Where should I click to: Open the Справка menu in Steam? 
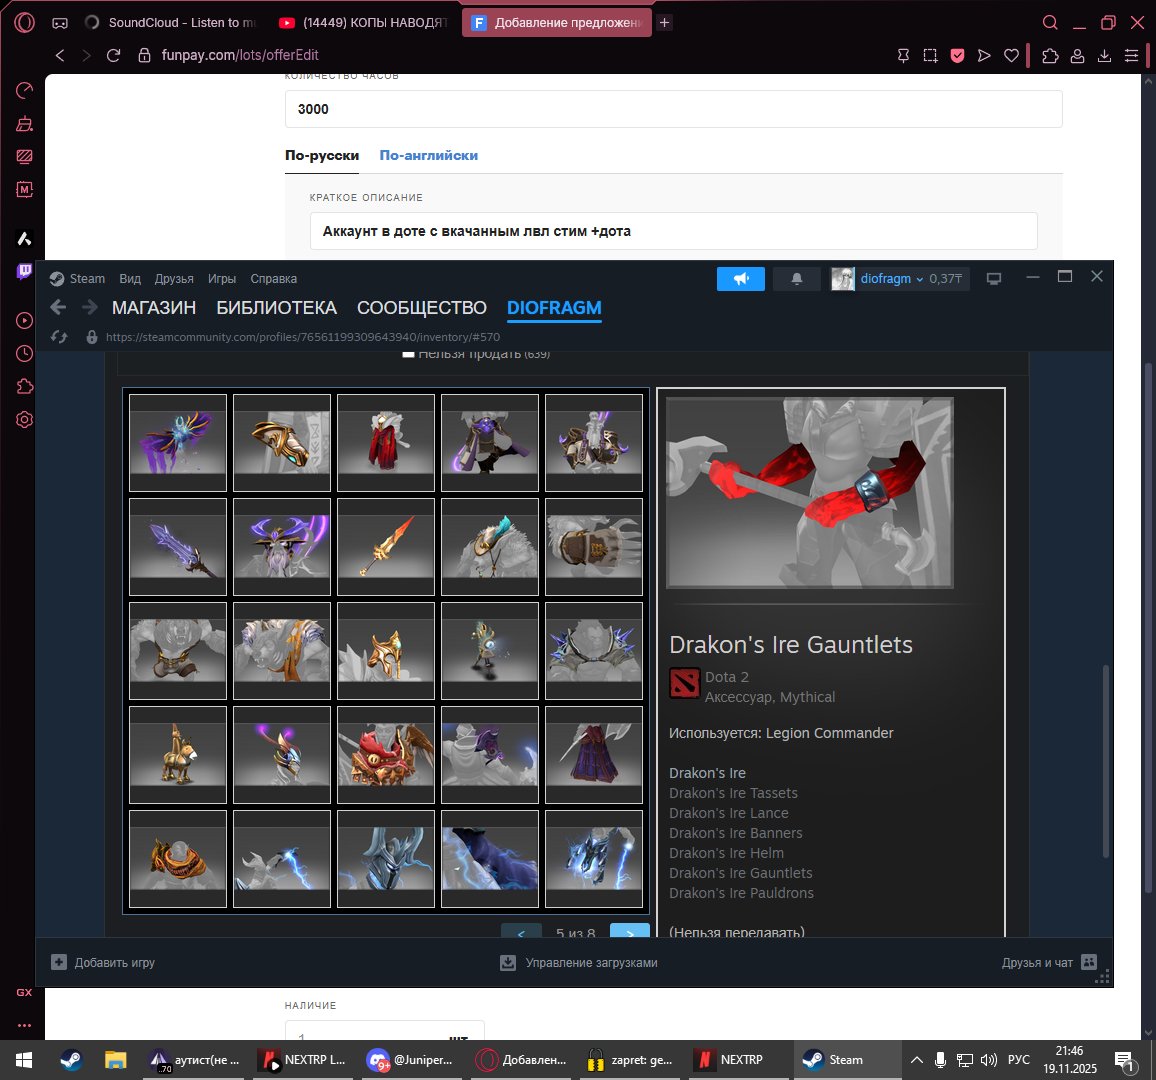pyautogui.click(x=273, y=278)
